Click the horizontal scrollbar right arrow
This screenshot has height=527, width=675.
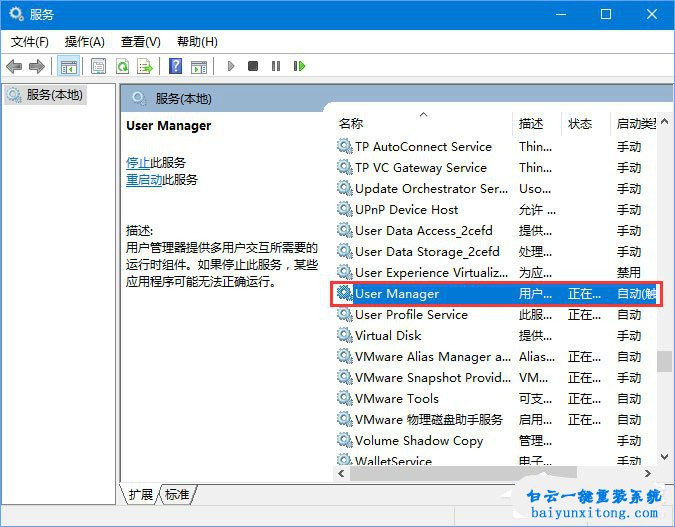pos(648,474)
